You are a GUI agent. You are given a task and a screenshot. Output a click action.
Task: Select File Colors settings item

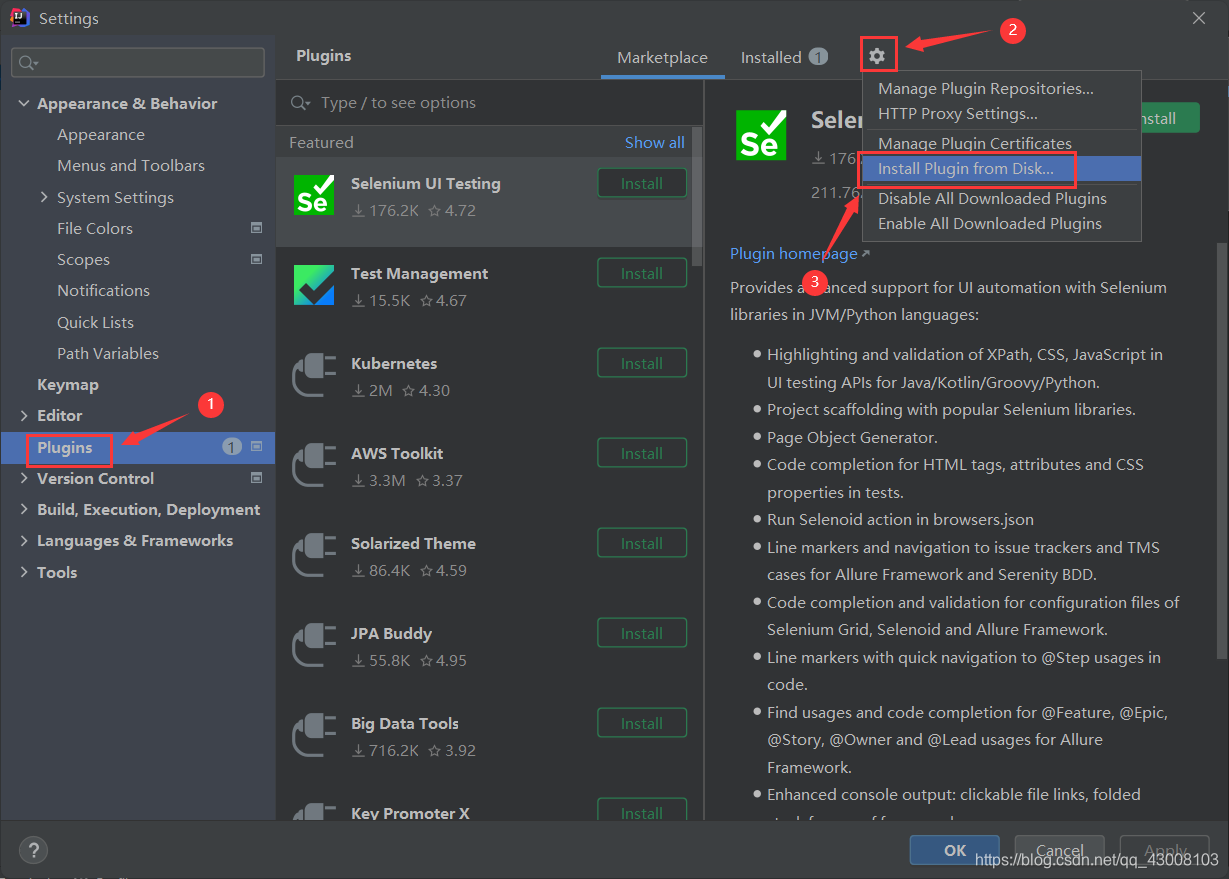(95, 228)
